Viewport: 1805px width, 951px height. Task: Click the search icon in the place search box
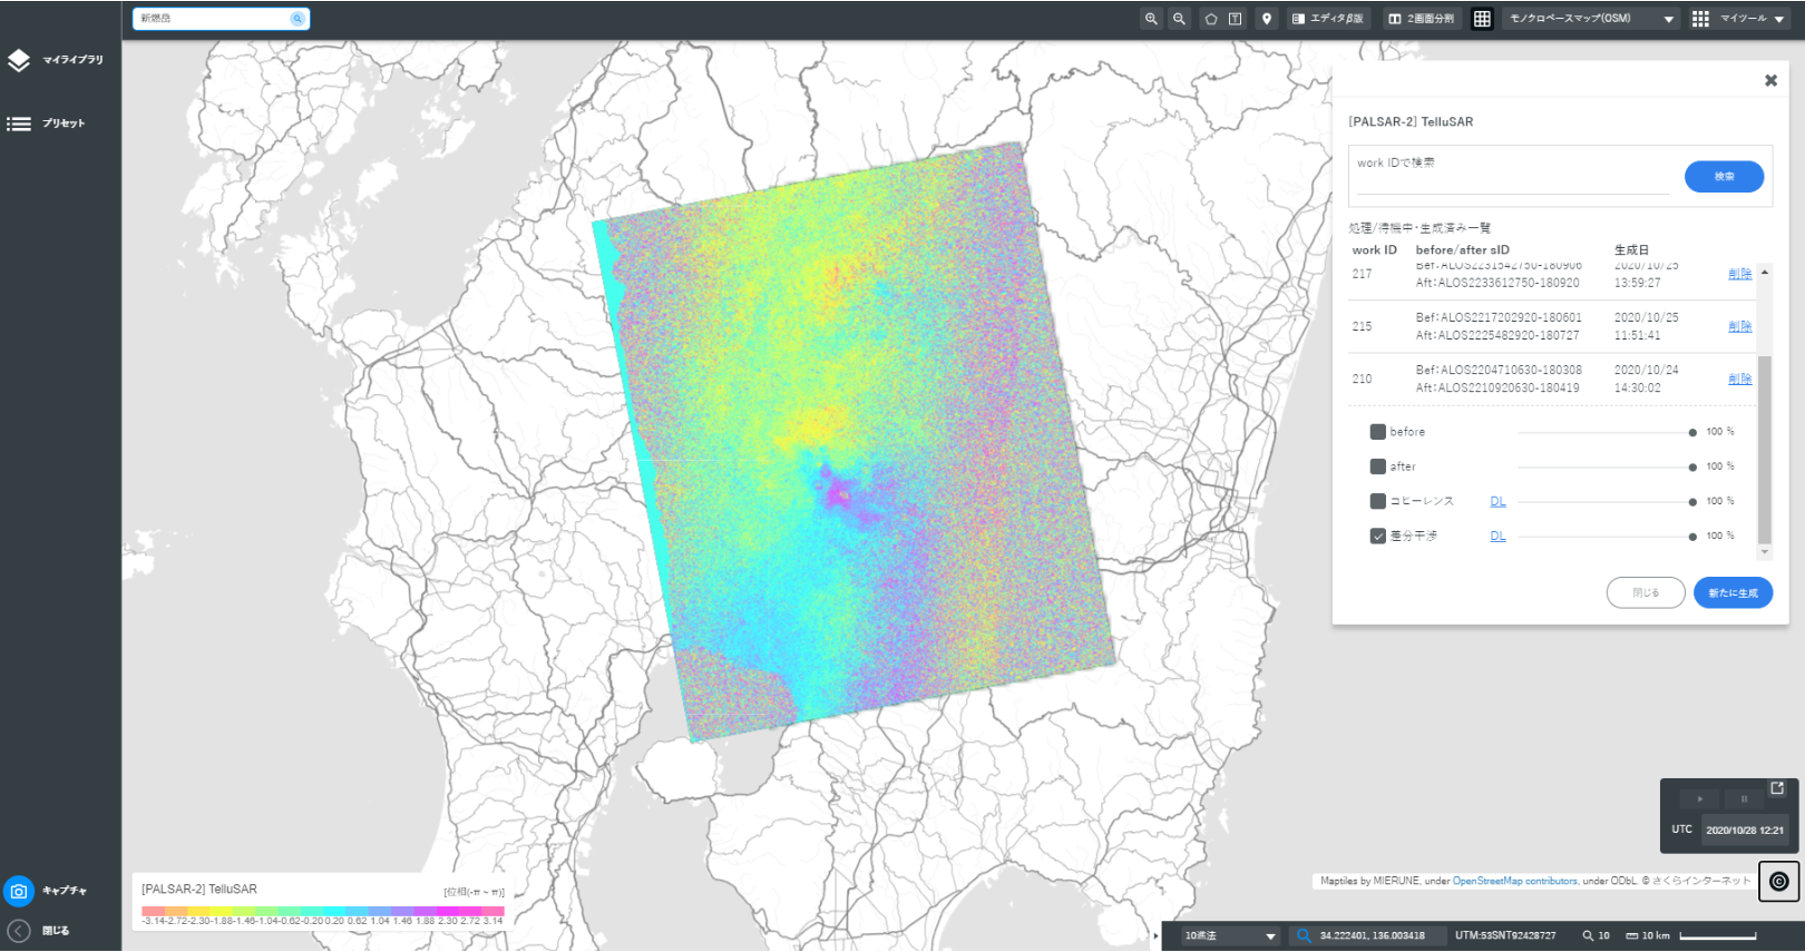click(x=297, y=18)
